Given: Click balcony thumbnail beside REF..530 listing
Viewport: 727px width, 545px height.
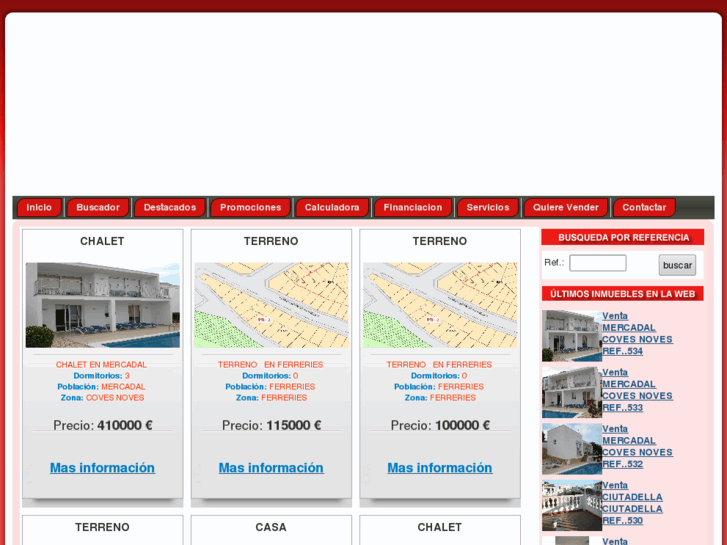Looking at the screenshot, I should click(572, 506).
